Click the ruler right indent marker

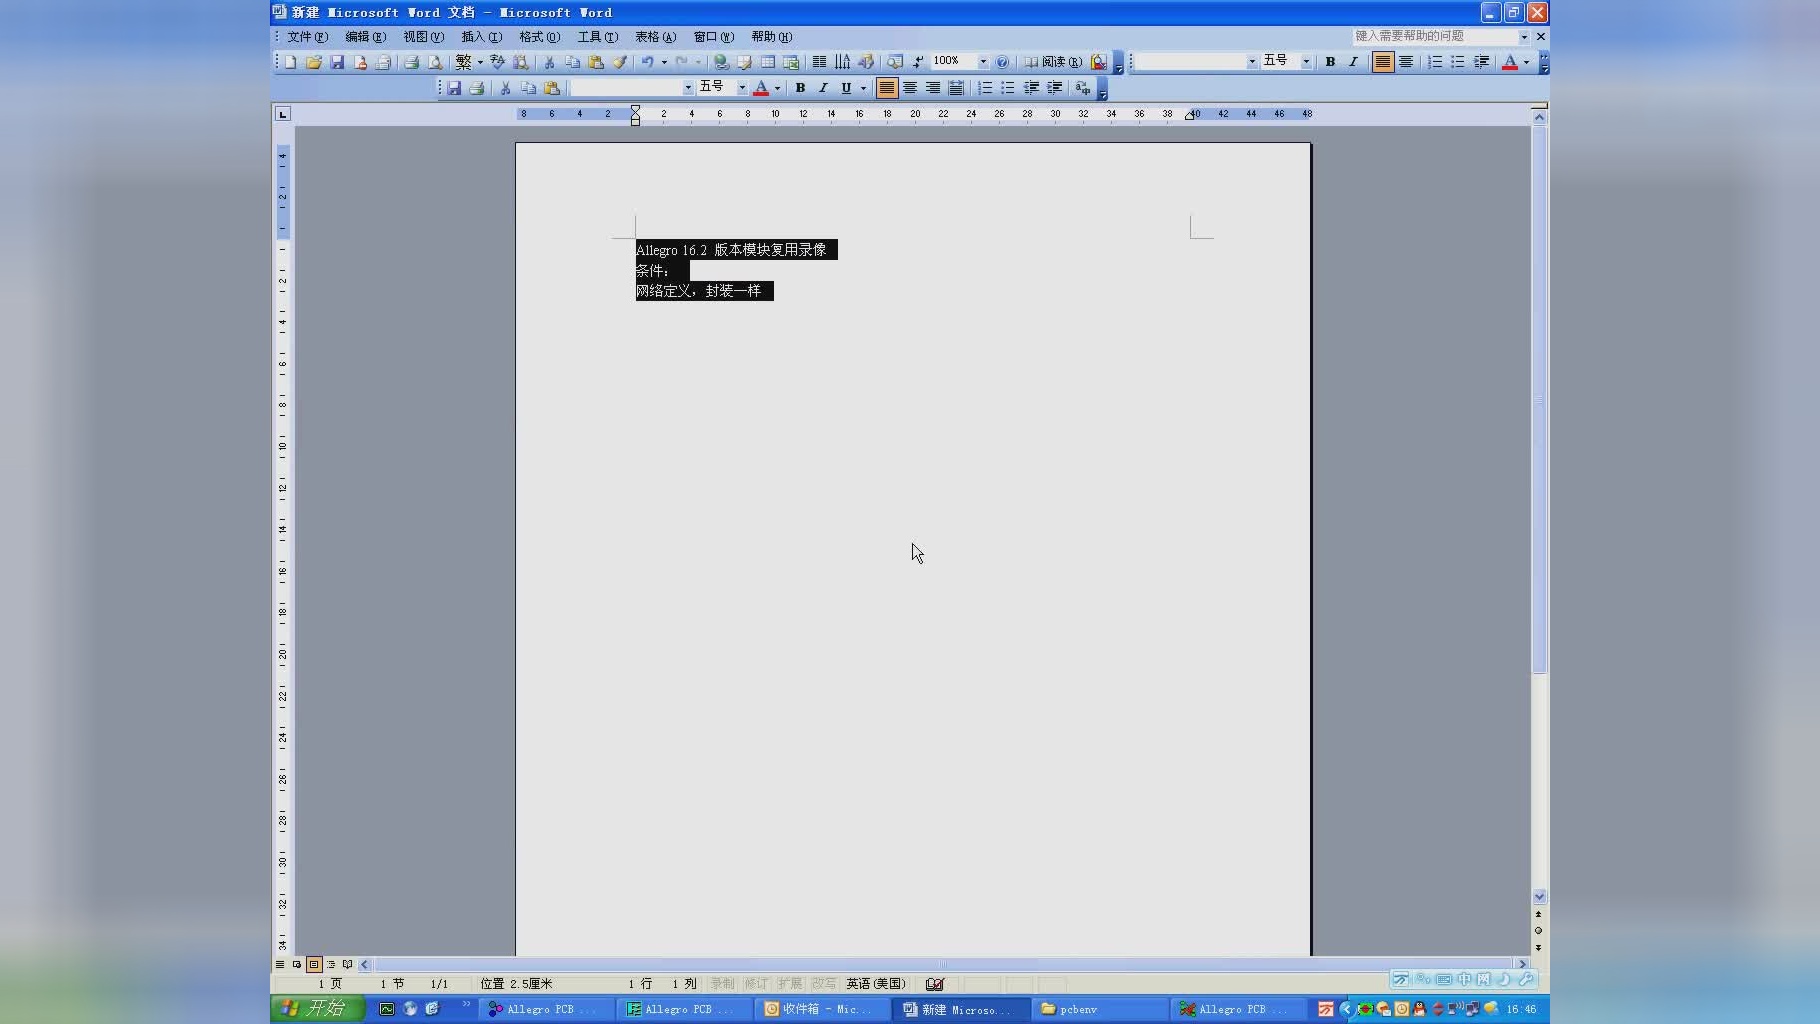(x=1190, y=116)
